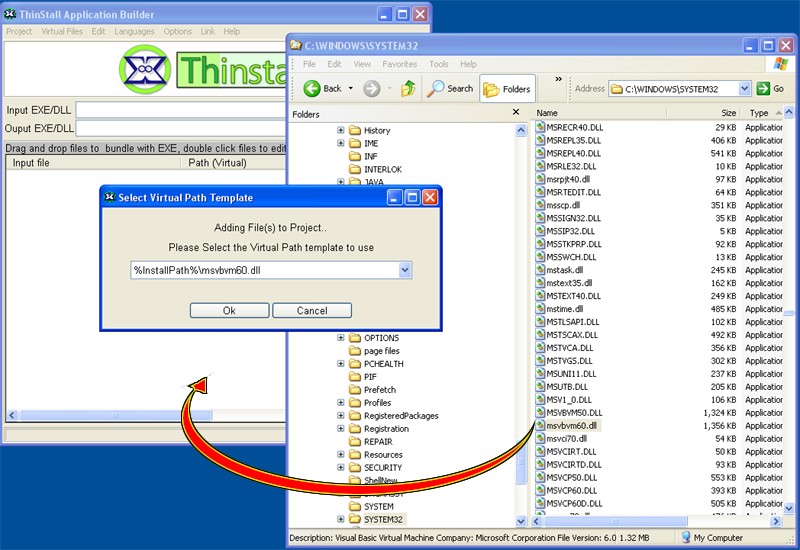The height and width of the screenshot is (550, 800).
Task: Open the Address bar dropdown
Action: 744,89
